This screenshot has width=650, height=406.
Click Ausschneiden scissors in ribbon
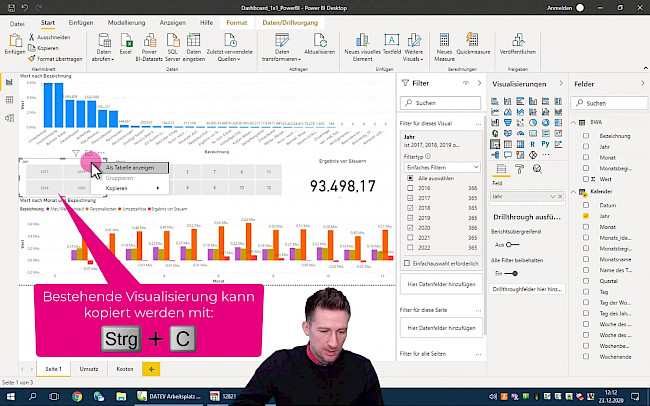click(x=50, y=37)
